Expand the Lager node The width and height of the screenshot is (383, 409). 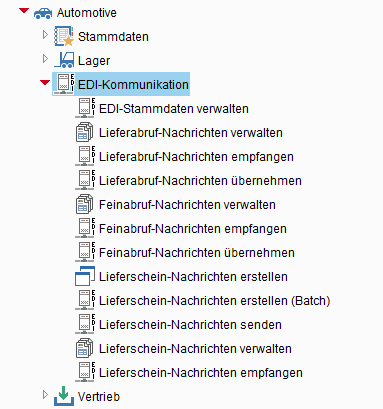click(45, 59)
